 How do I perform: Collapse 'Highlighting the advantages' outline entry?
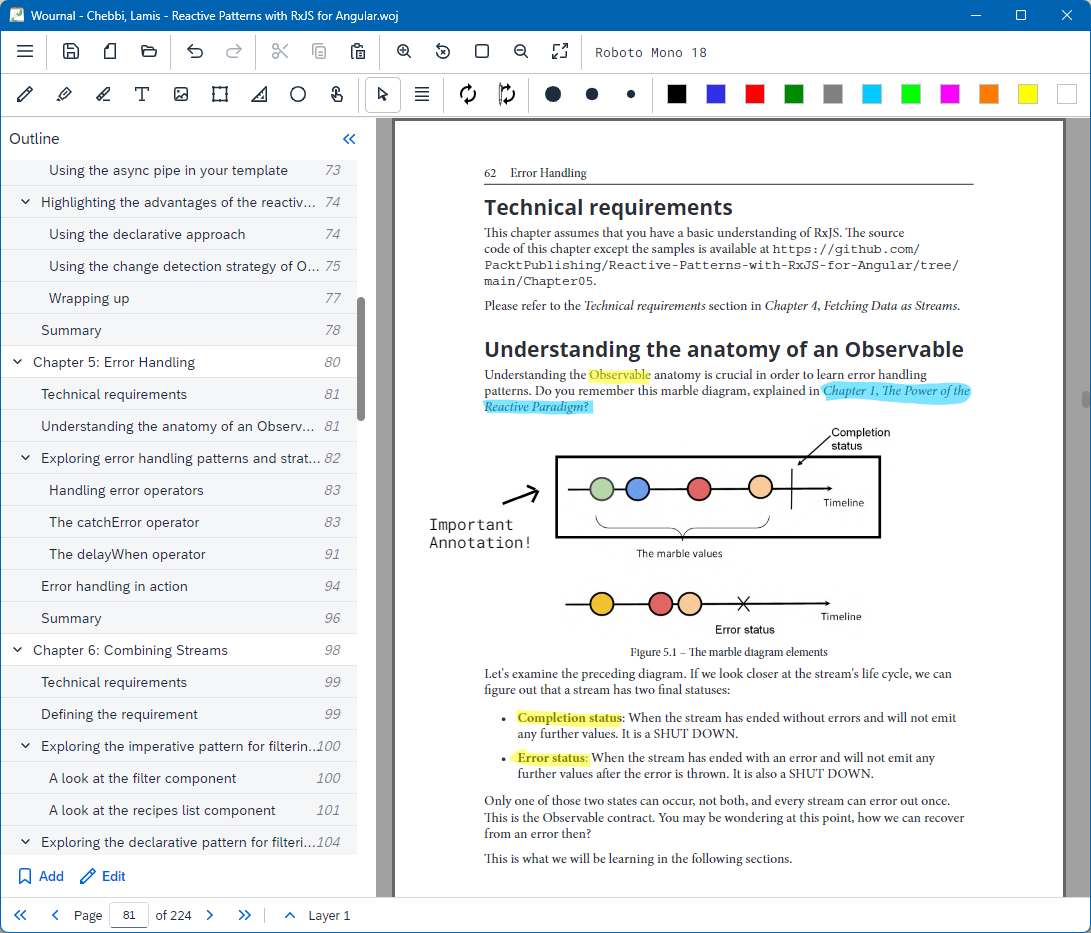pos(26,202)
